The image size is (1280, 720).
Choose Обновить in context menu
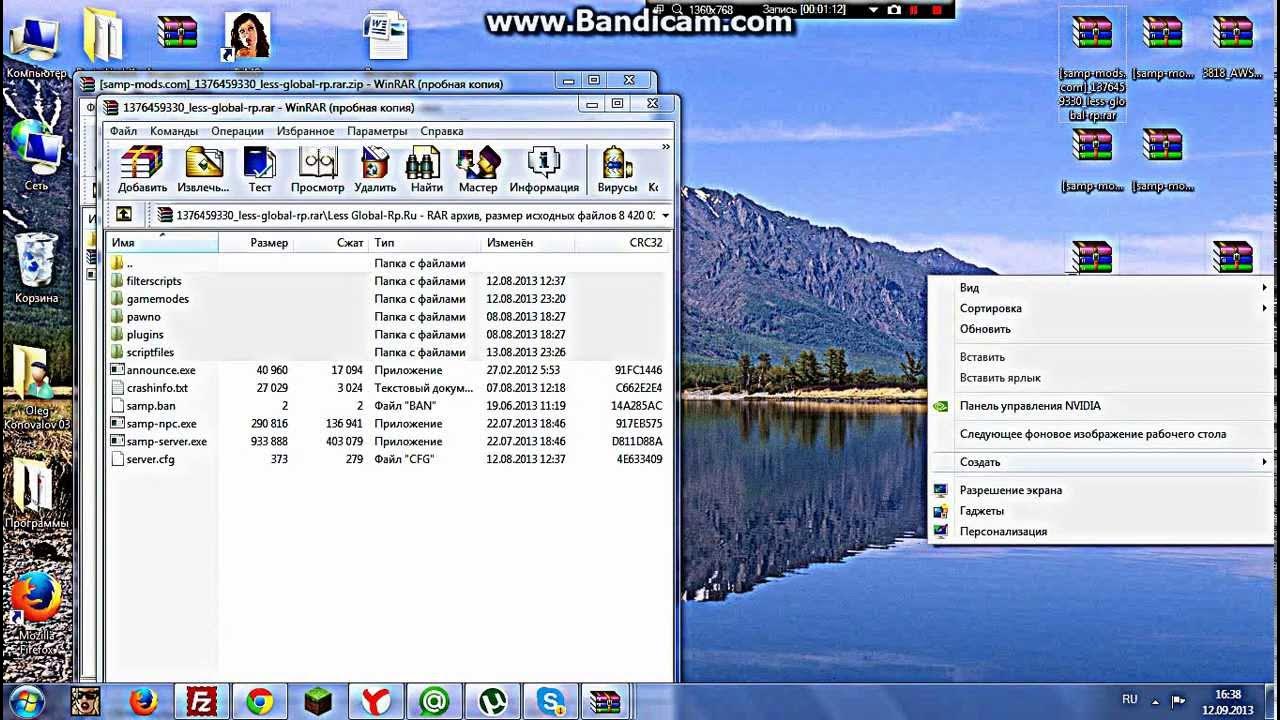(x=1101, y=329)
